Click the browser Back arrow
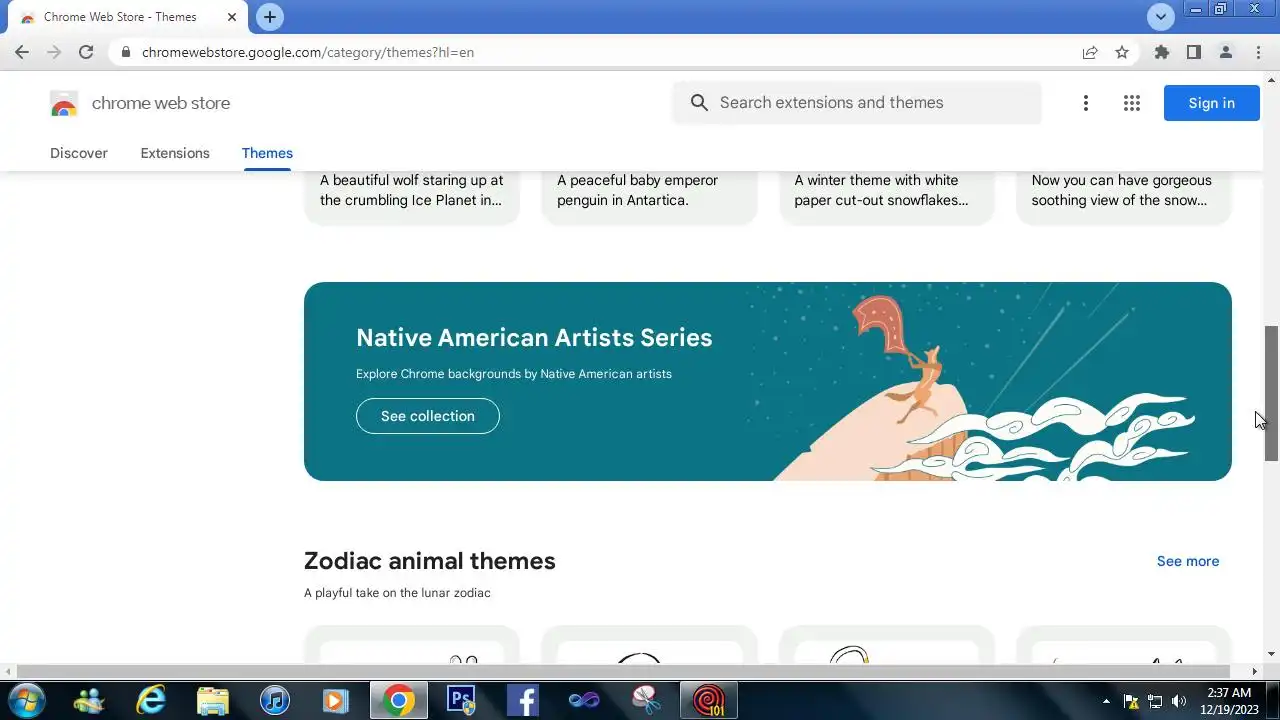The width and height of the screenshot is (1280, 720). [x=22, y=52]
